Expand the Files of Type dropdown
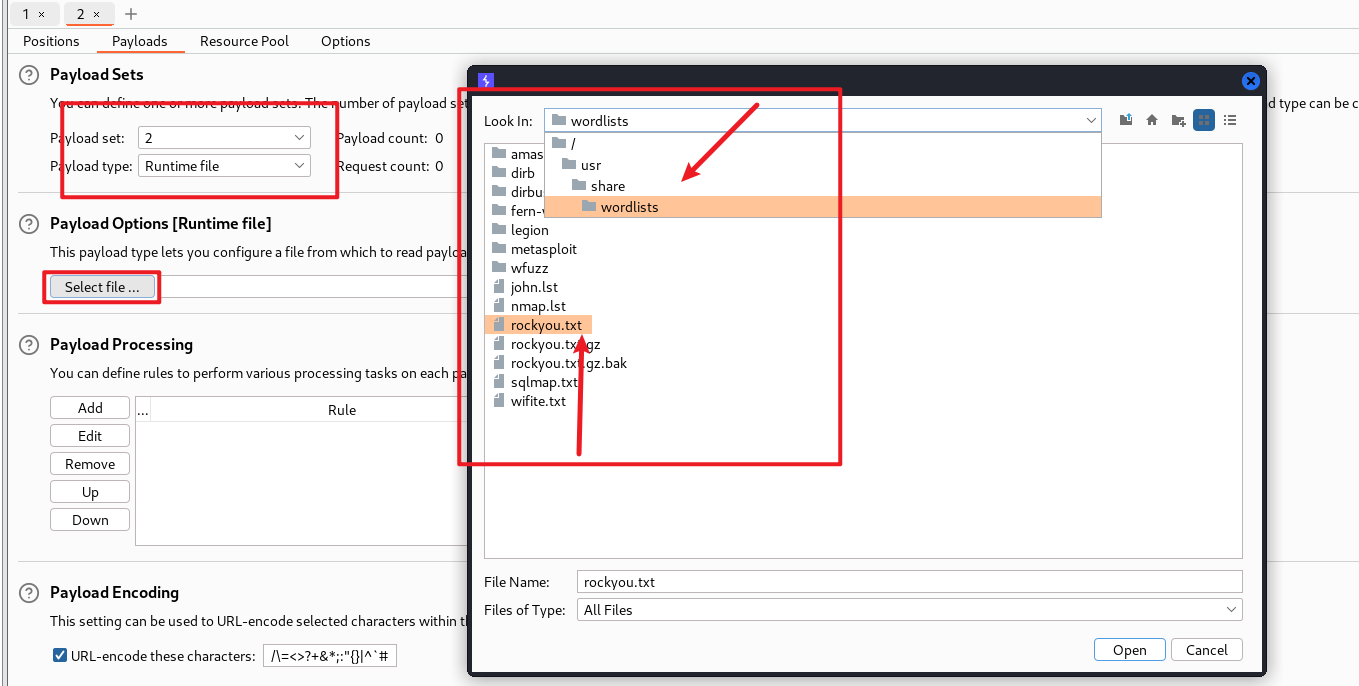Viewport: 1359px width, 686px height. pos(909,610)
